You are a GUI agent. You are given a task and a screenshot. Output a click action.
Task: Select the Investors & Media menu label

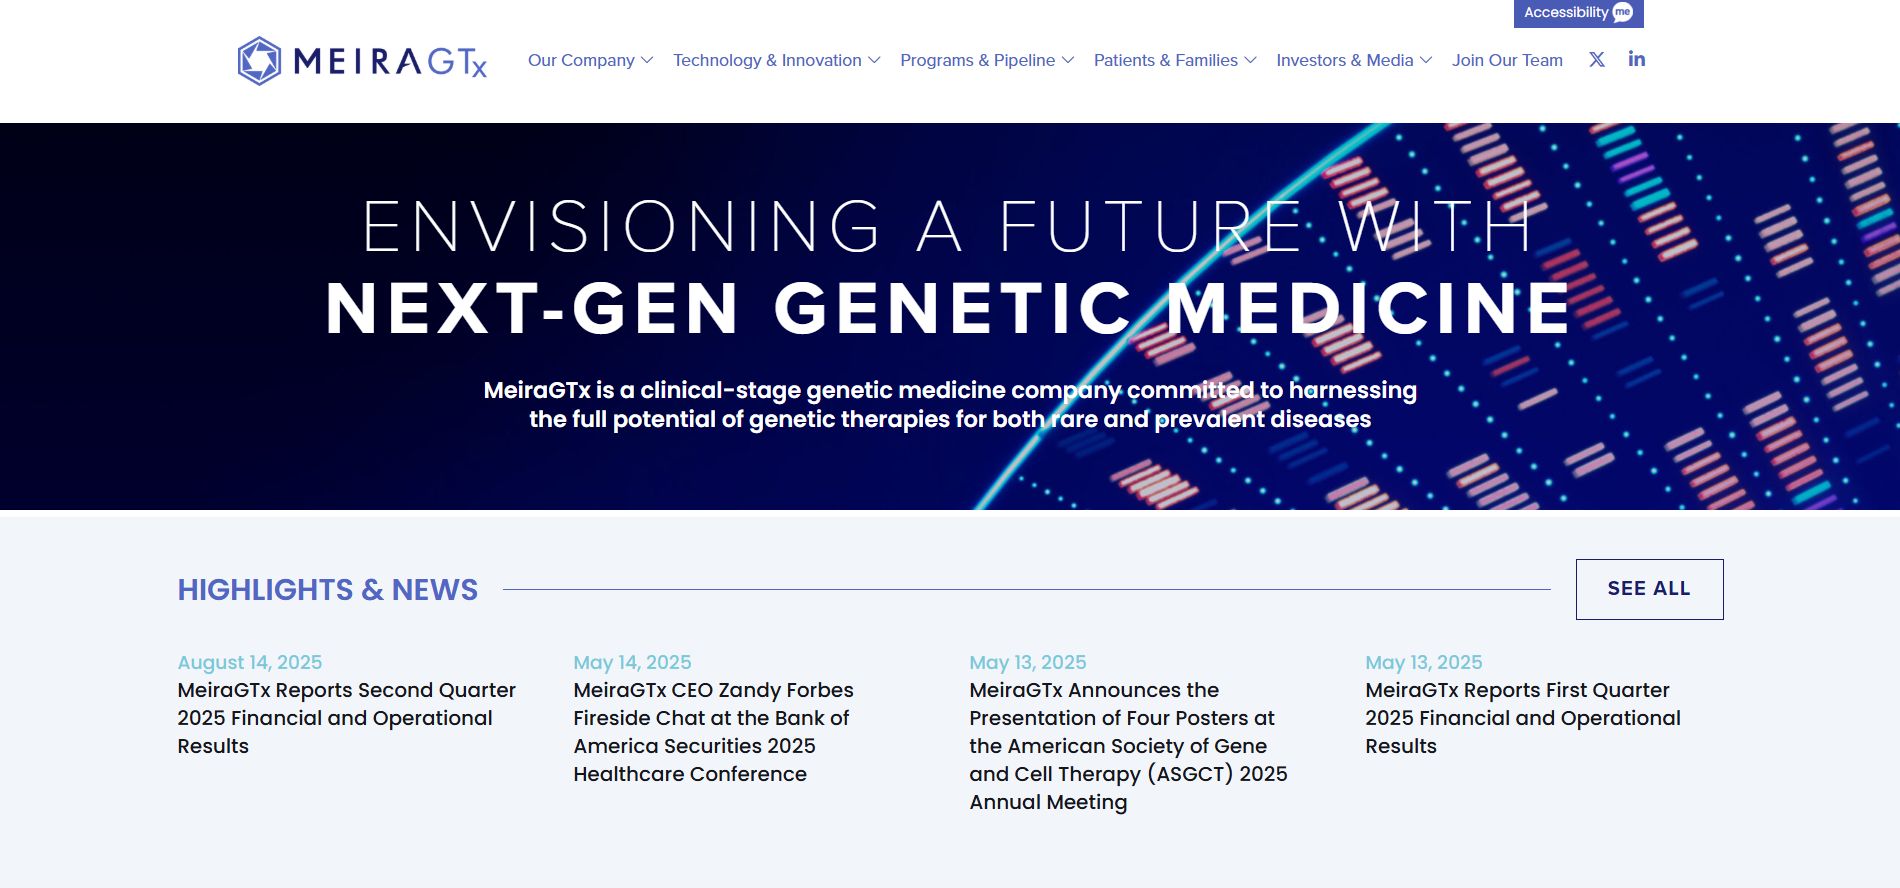1344,61
